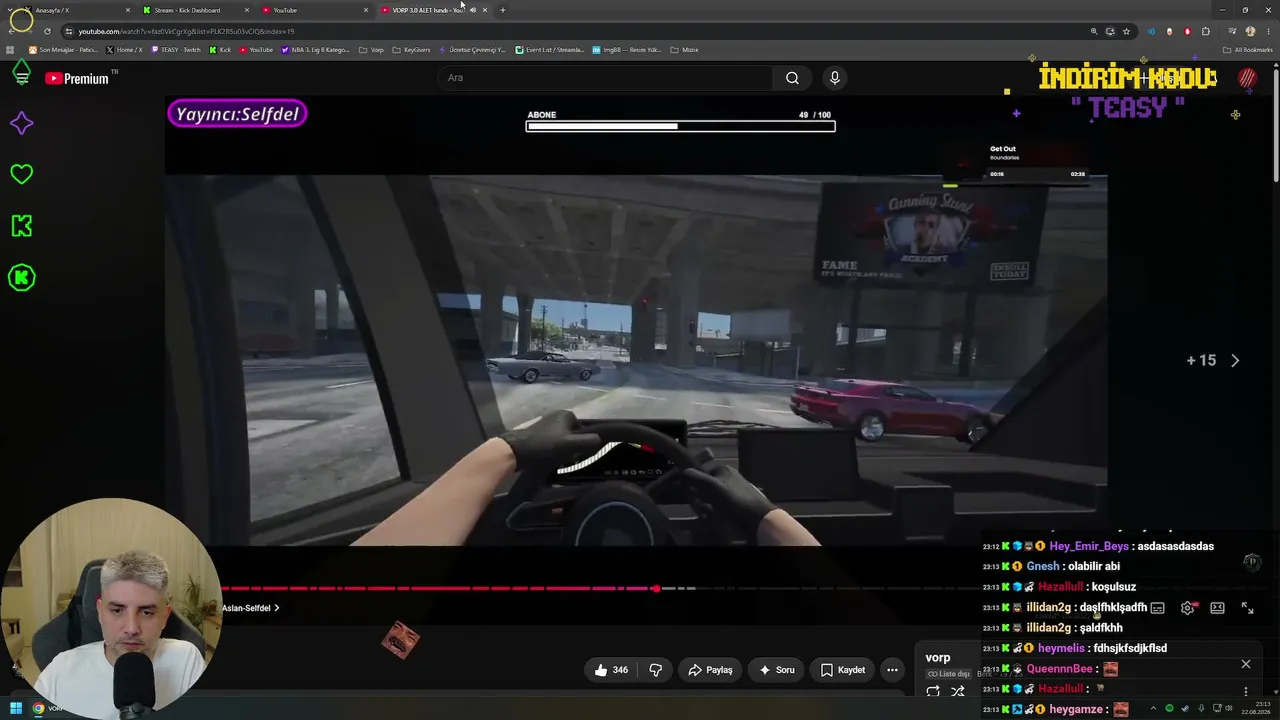Viewport: 1280px width, 720px height.
Task: Dislike the video with thumbs down
Action: tap(656, 670)
